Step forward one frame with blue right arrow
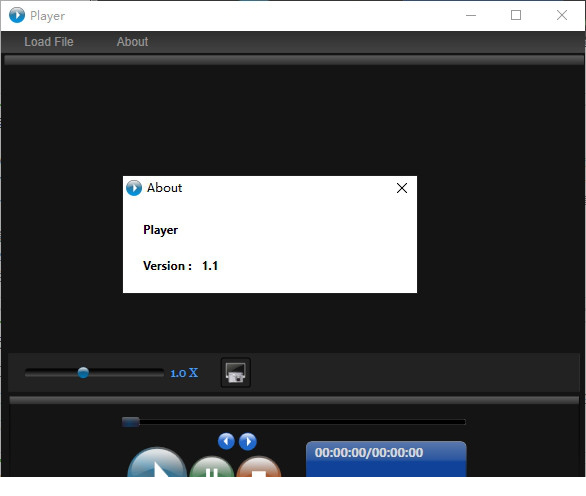The height and width of the screenshot is (496, 586). pos(248,441)
